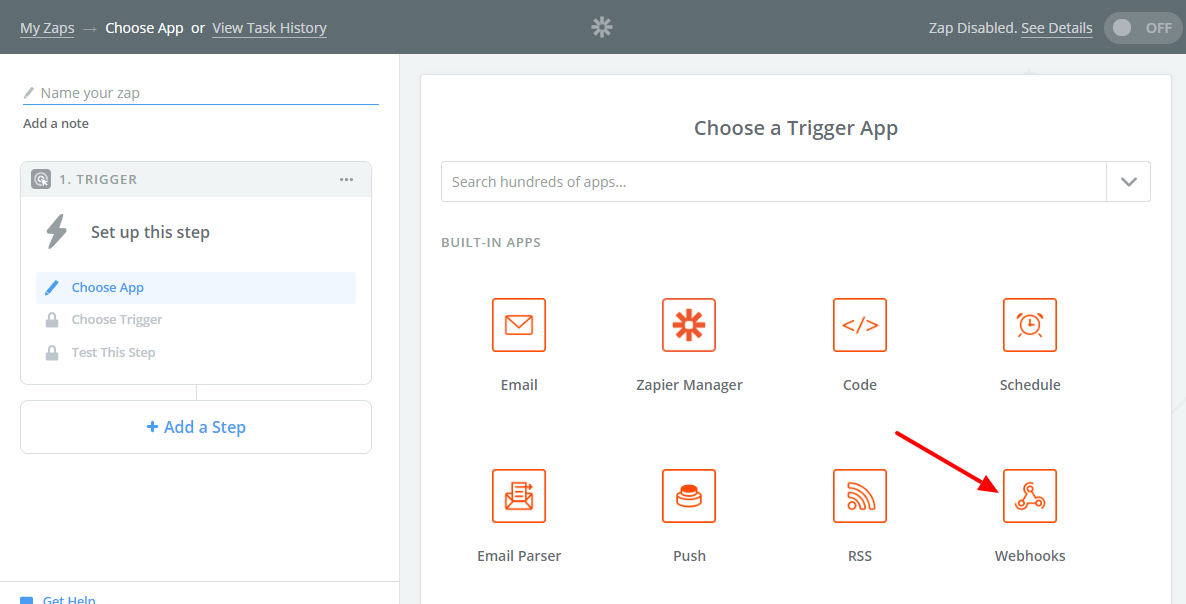This screenshot has height=604, width=1186.
Task: Open the Get Help link
Action: coord(69,599)
